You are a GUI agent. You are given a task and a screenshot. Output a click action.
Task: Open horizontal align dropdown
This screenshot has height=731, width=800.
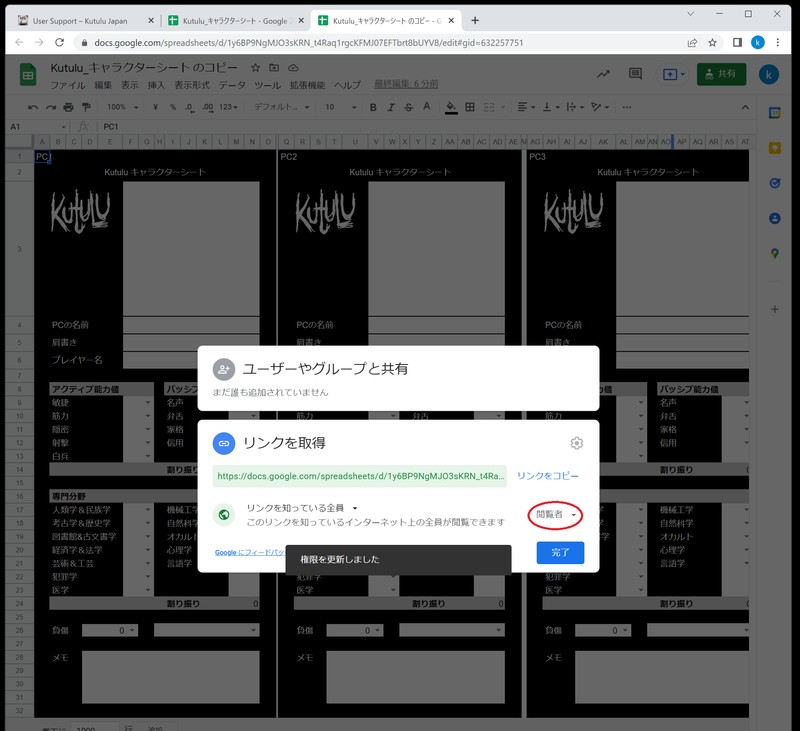click(526, 107)
